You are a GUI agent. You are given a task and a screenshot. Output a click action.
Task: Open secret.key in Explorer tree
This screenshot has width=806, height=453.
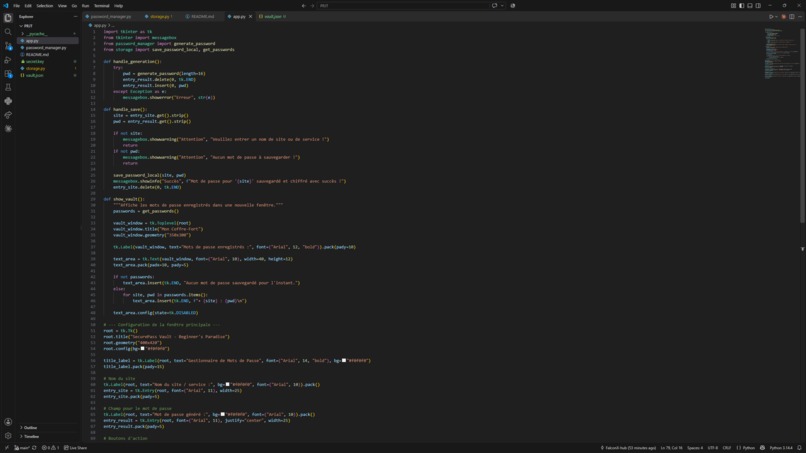(35, 62)
